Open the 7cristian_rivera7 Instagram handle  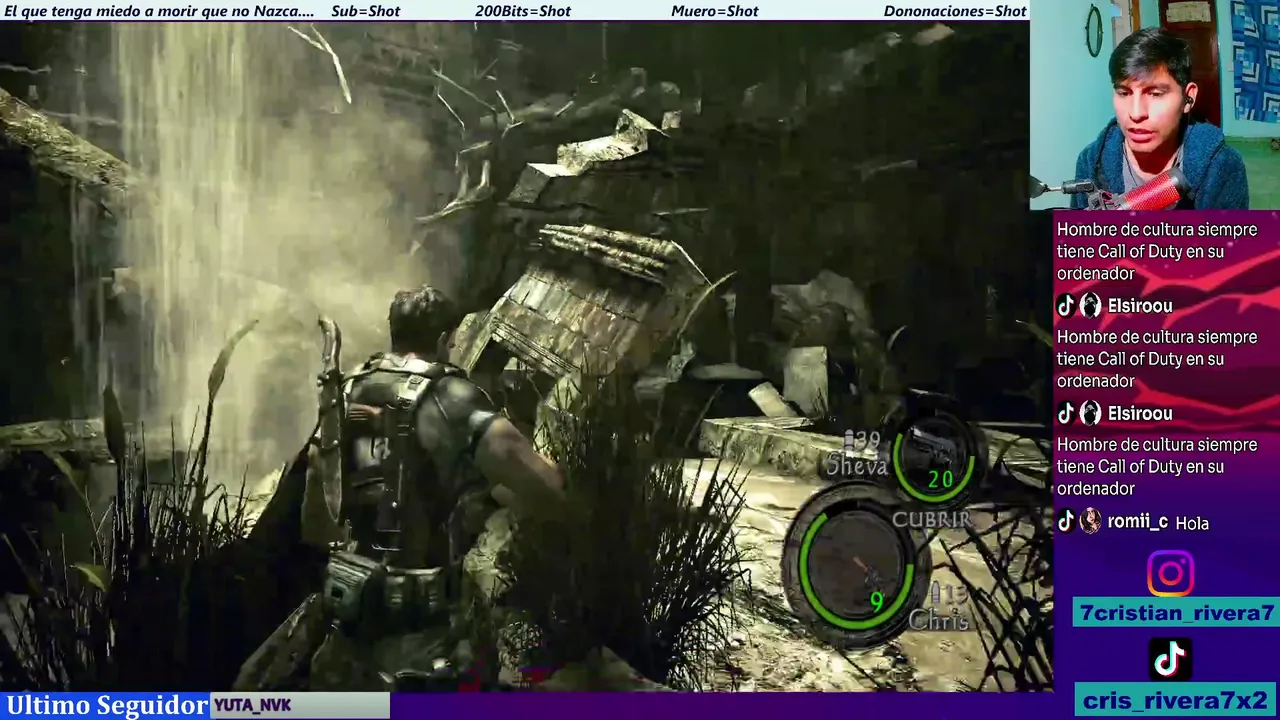pyautogui.click(x=1176, y=613)
